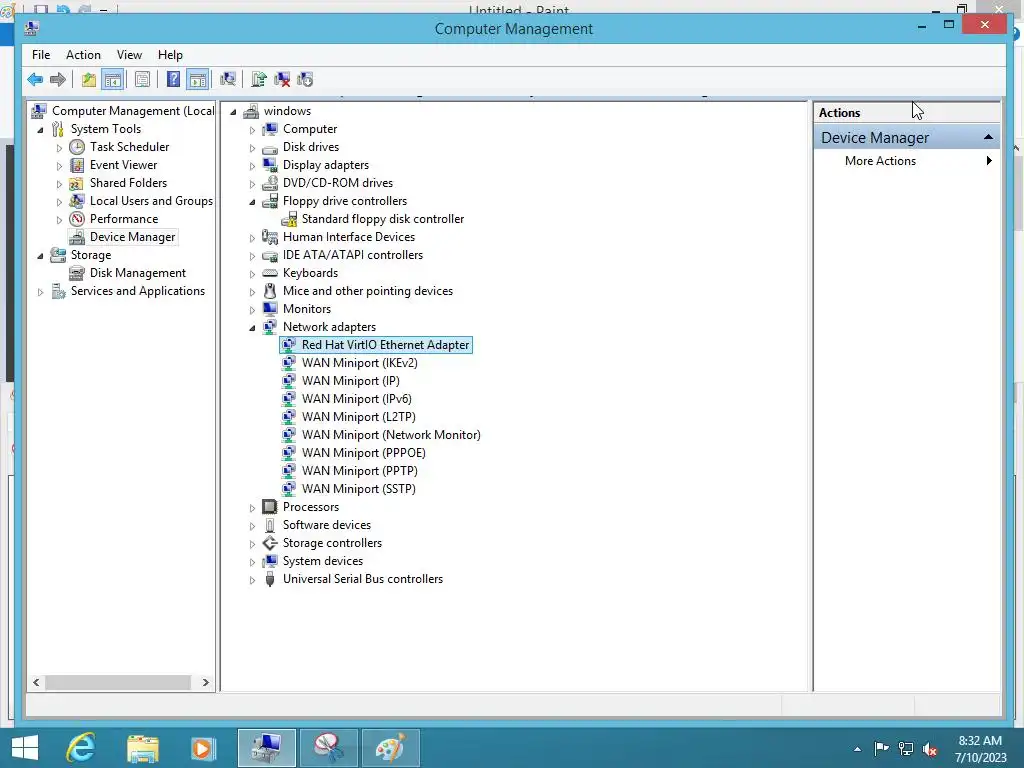Select WAN Miniport (L2TP)
The width and height of the screenshot is (1024, 768).
pyautogui.click(x=359, y=417)
